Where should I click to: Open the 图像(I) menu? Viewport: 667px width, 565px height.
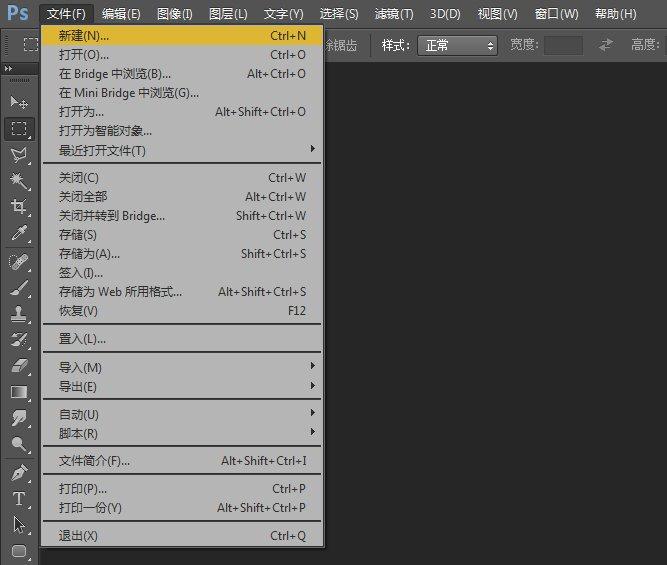tap(175, 14)
